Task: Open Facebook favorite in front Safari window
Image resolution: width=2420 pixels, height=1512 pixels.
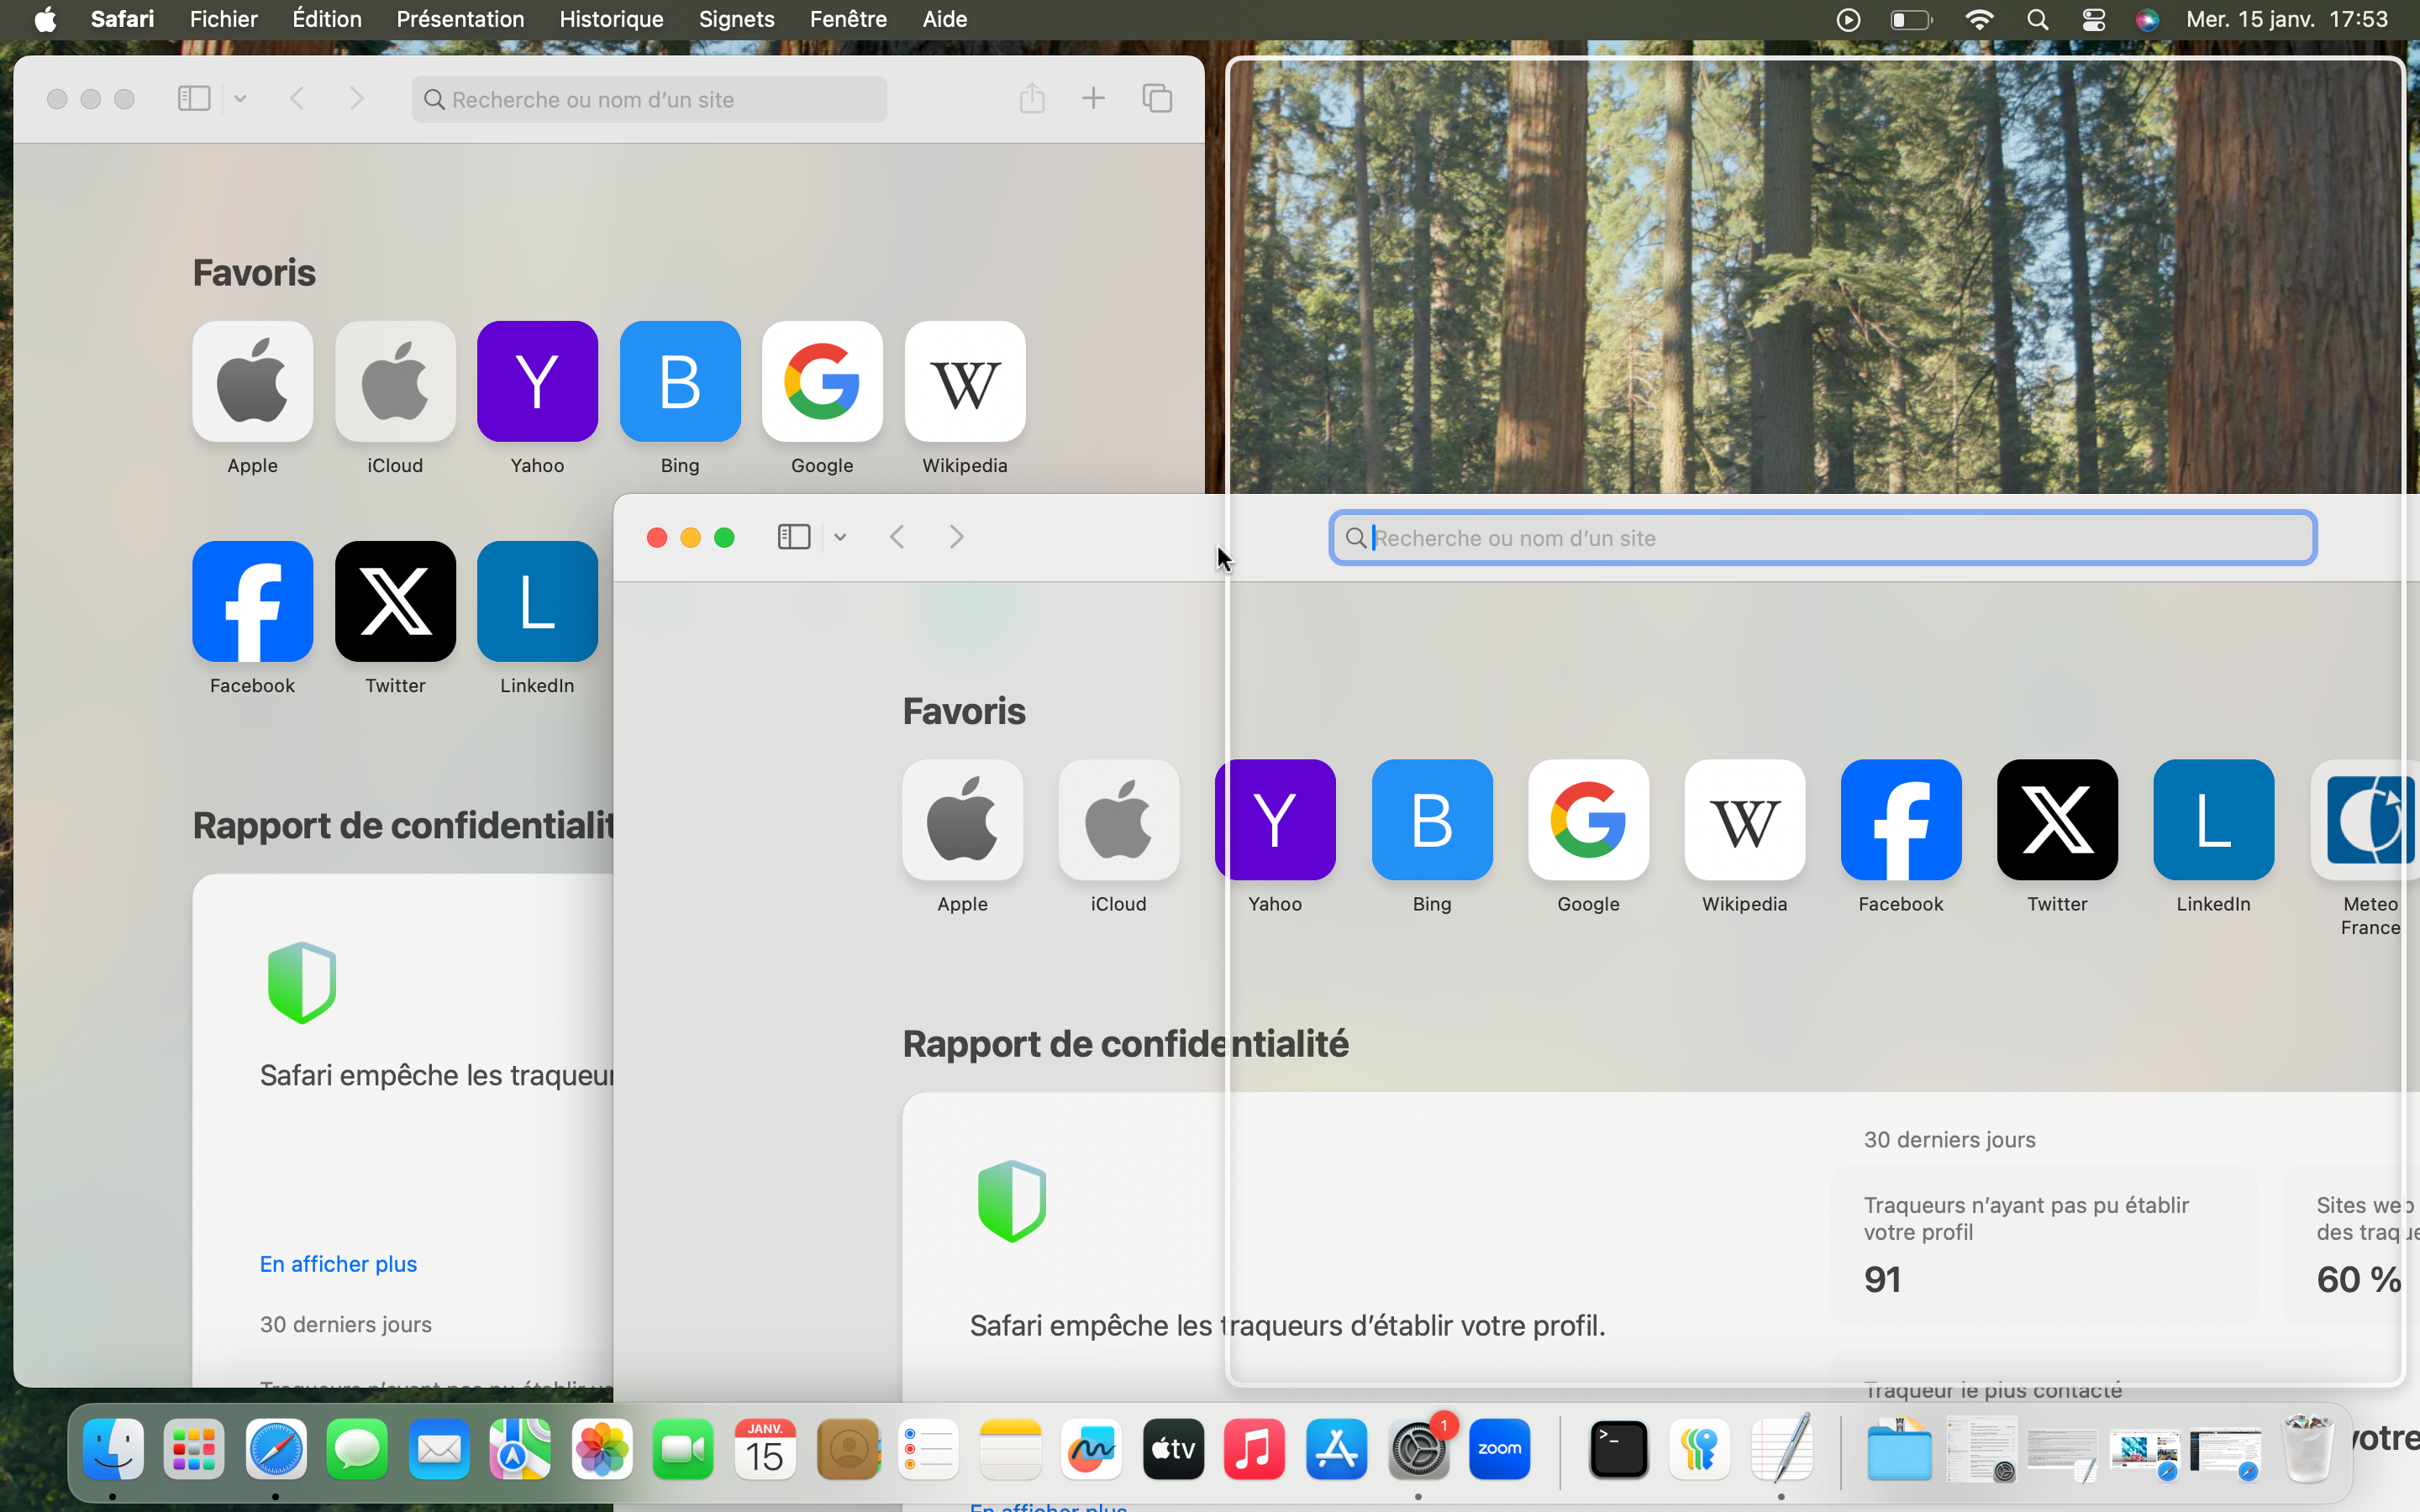Action: (x=1901, y=820)
